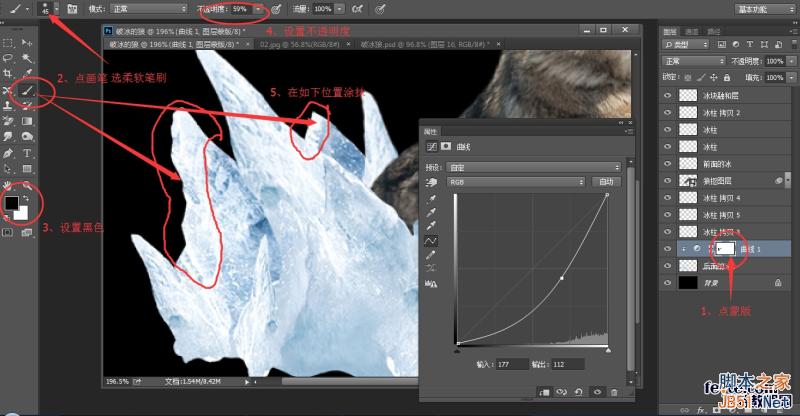
Task: Delete the Curves adjustment with trash icon
Action: point(614,392)
